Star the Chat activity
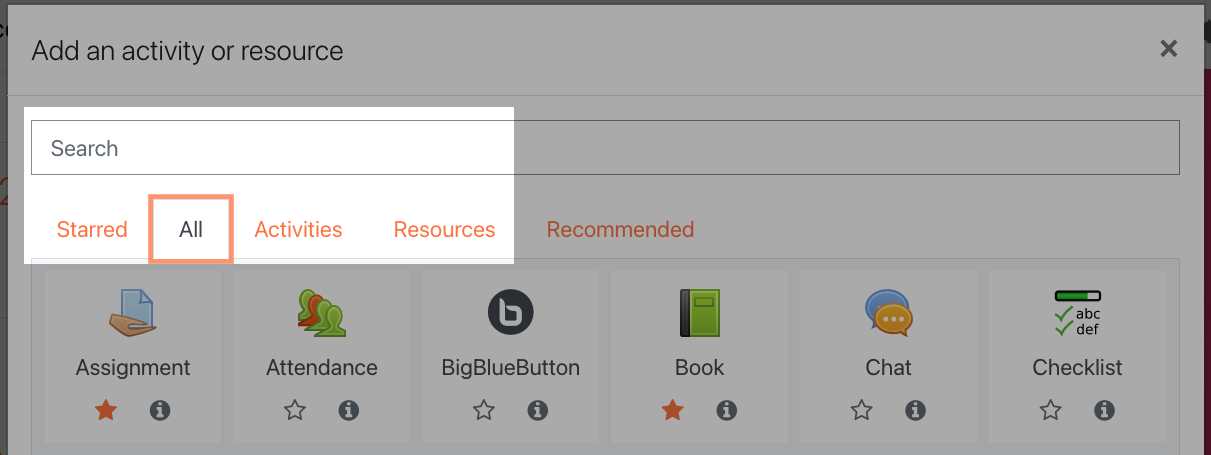This screenshot has width=1211, height=455. (x=862, y=410)
